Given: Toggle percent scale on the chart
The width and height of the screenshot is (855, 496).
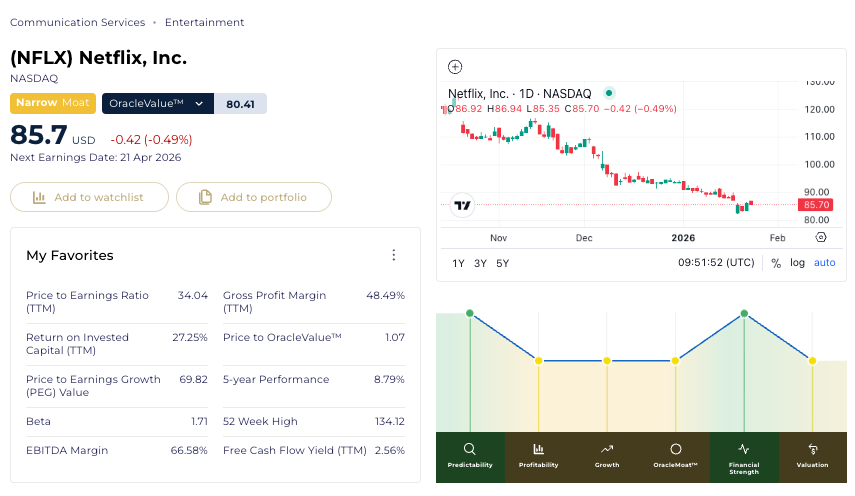Looking at the screenshot, I should tap(775, 263).
